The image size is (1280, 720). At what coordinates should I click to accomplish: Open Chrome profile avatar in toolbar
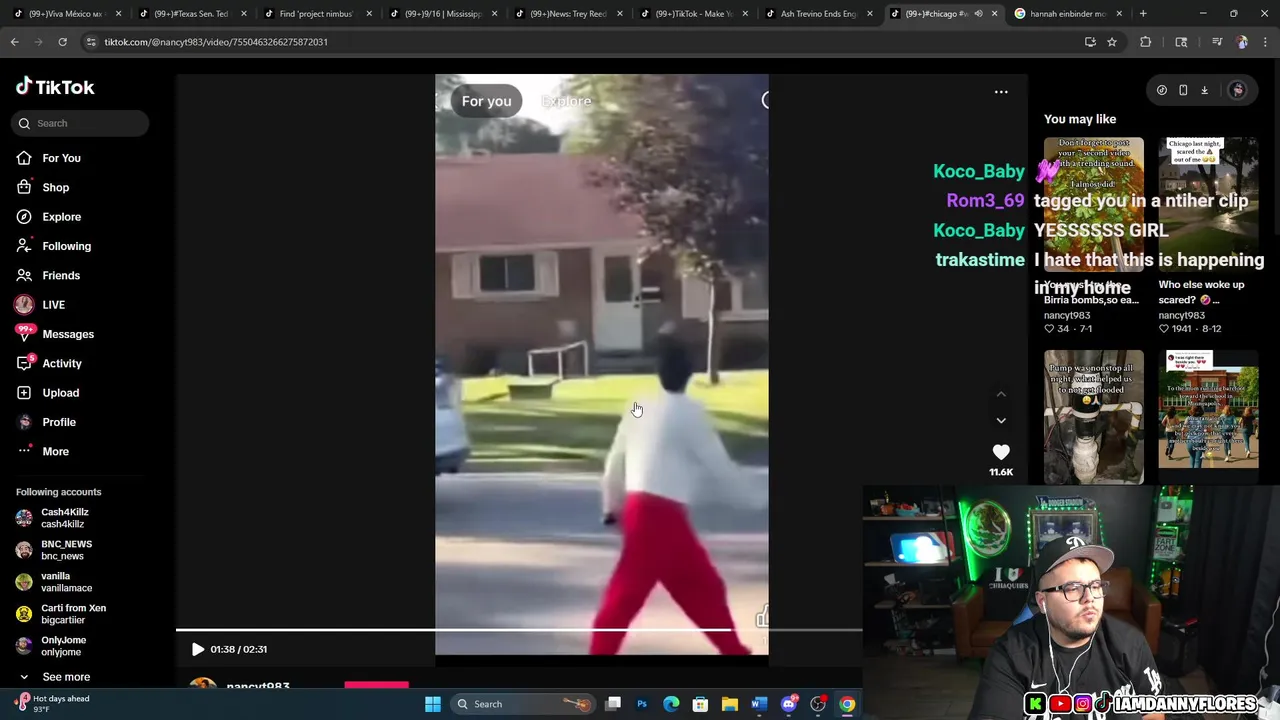click(1242, 42)
